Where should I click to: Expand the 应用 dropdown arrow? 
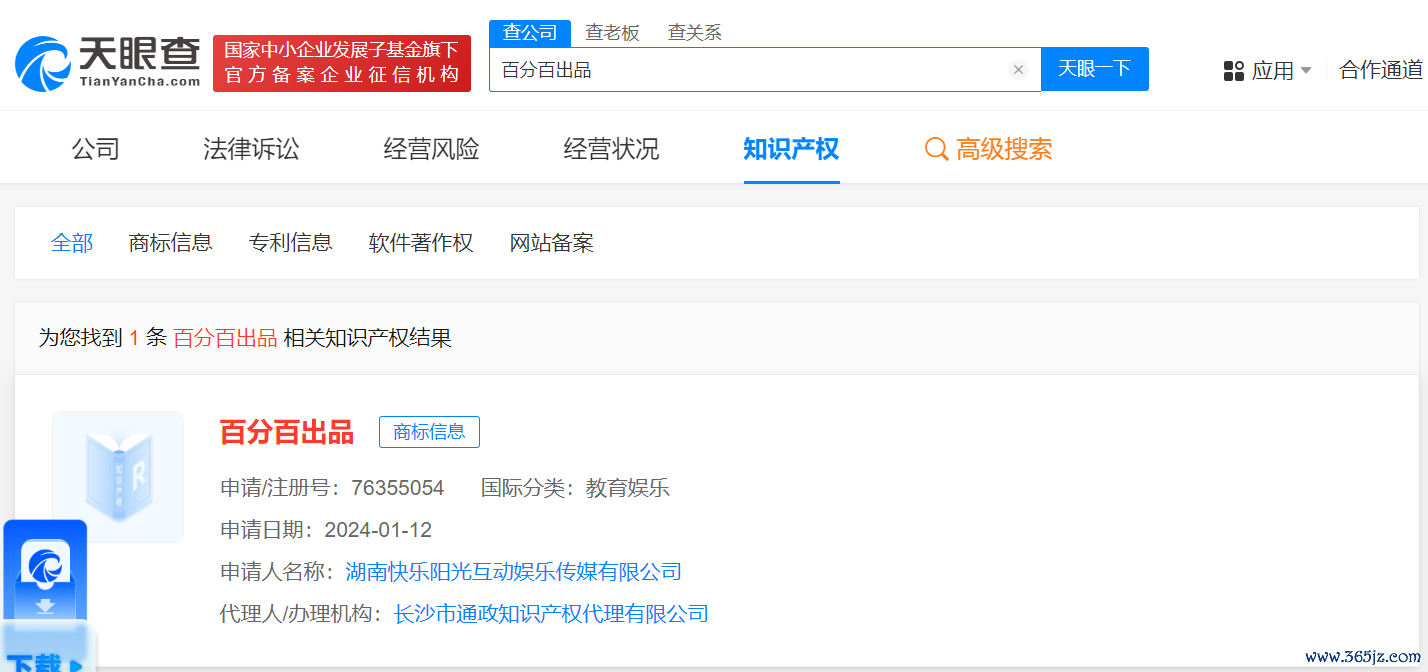click(x=1306, y=71)
